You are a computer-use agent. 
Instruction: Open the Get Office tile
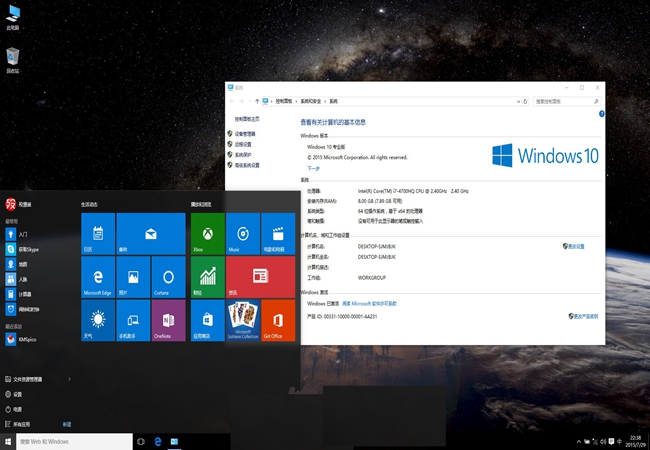click(x=278, y=320)
